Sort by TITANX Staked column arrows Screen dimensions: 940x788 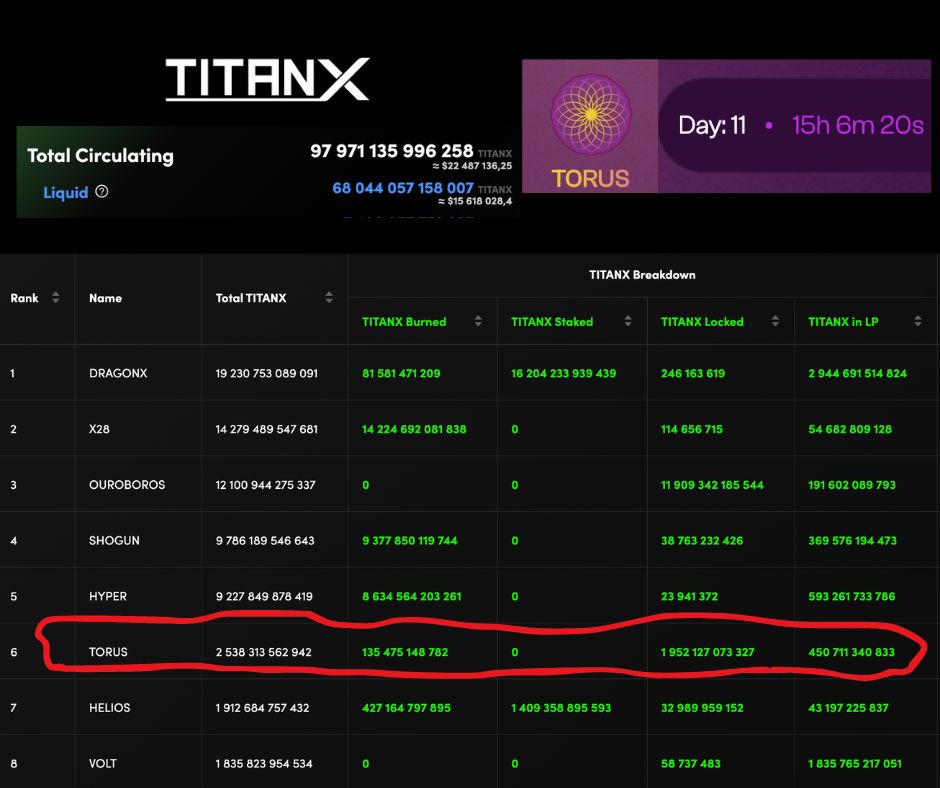[x=628, y=321]
